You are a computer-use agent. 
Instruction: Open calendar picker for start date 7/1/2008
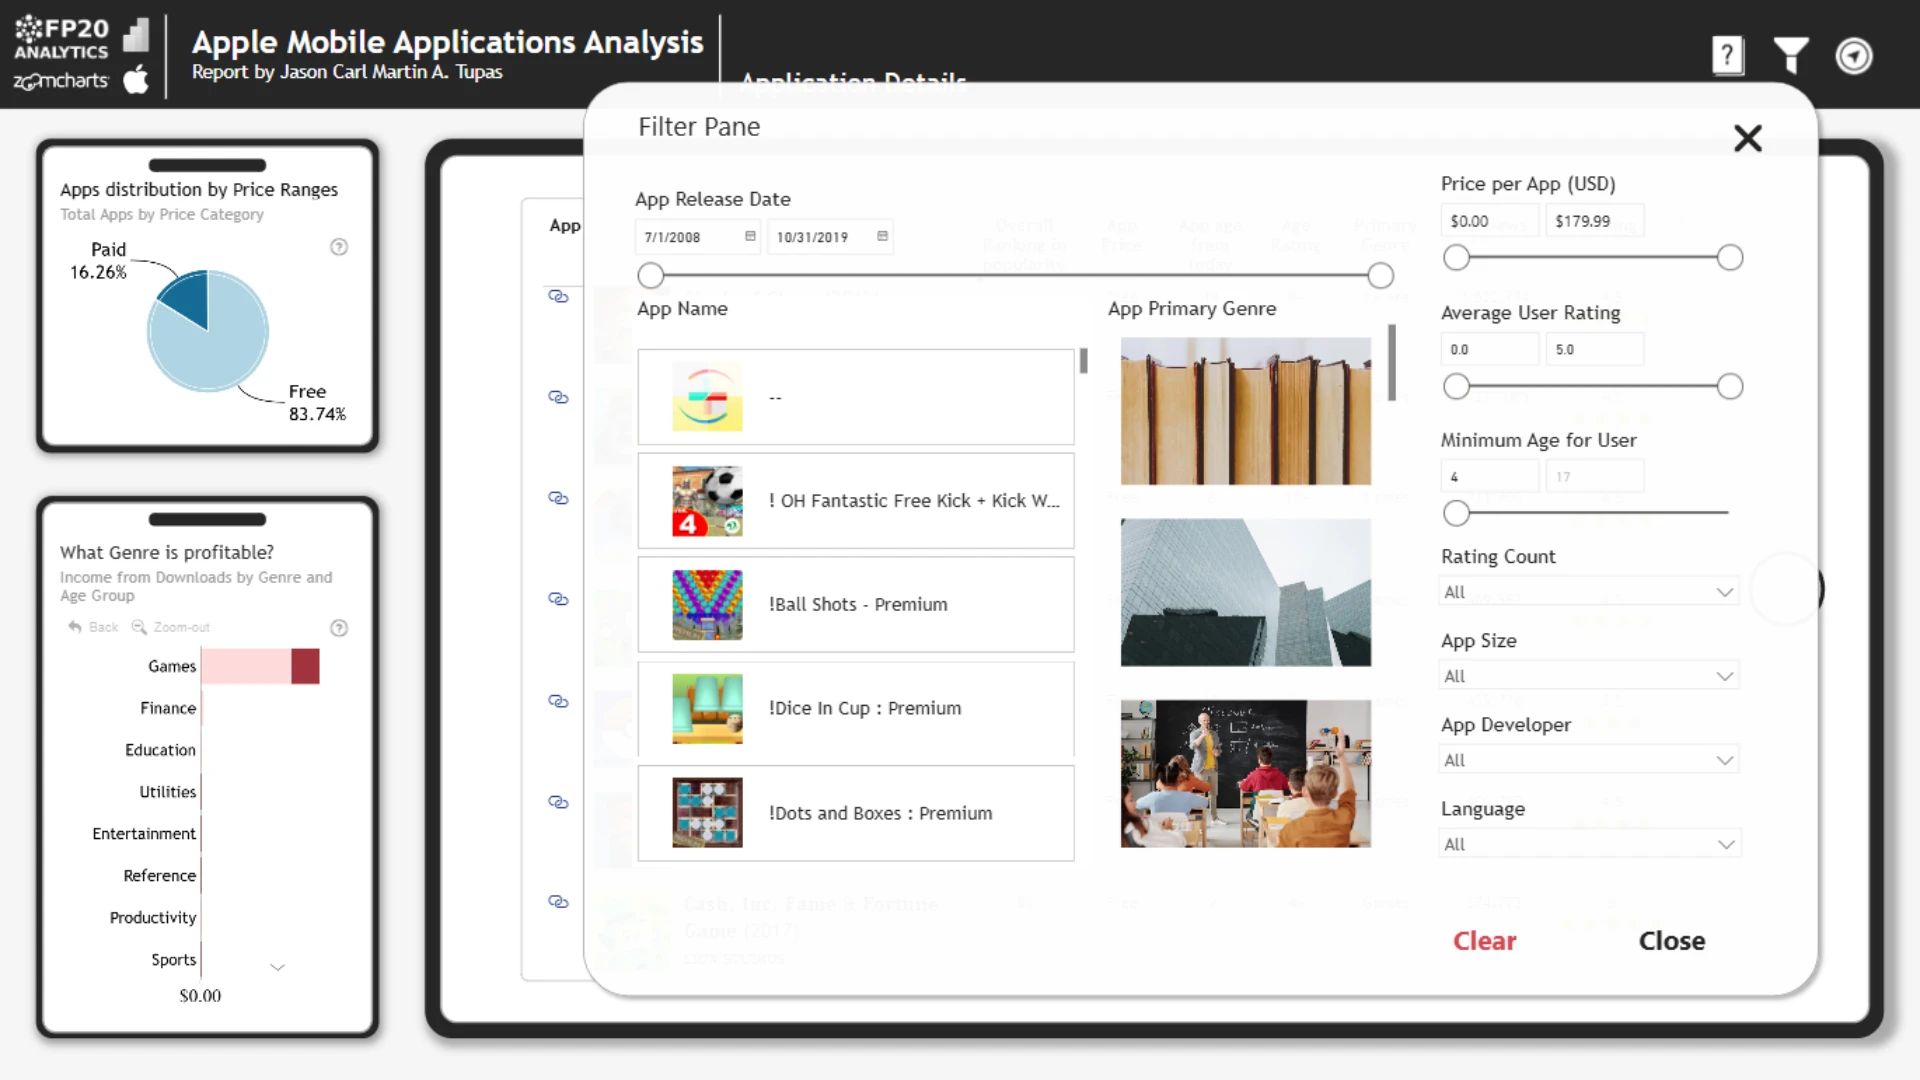pyautogui.click(x=750, y=237)
